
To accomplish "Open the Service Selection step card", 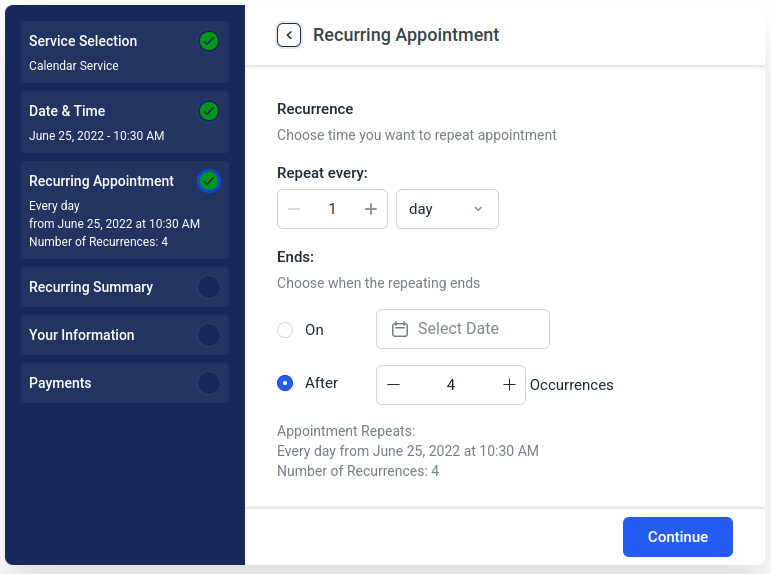I will click(125, 52).
